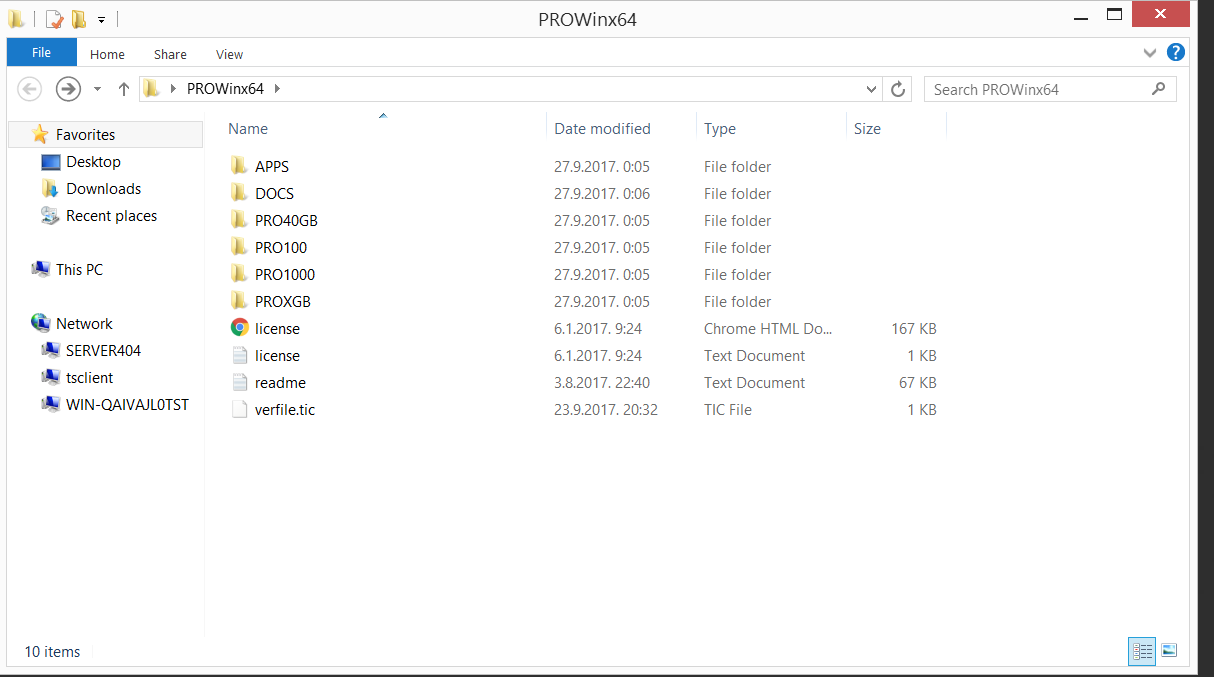Image resolution: width=1214 pixels, height=677 pixels.
Task: Click the Back navigation arrow
Action: (30, 89)
